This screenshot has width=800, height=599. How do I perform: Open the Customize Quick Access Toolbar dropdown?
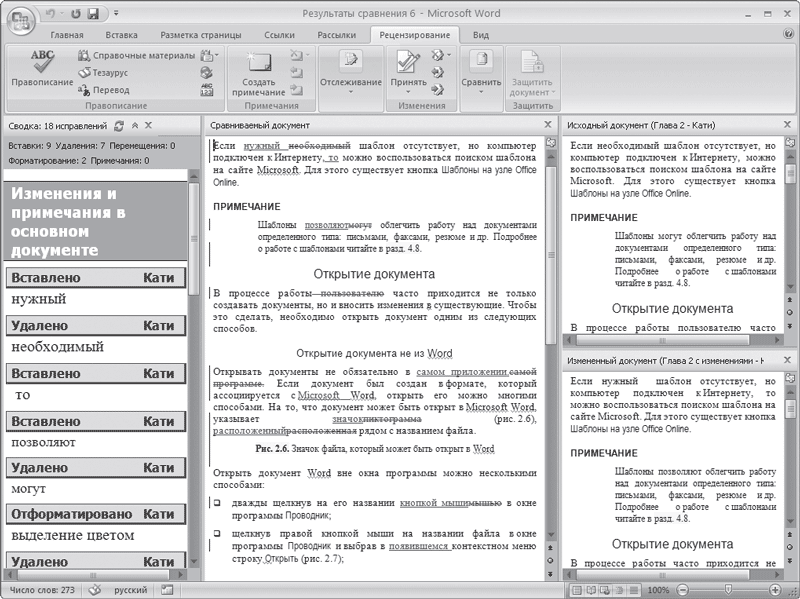coord(116,14)
